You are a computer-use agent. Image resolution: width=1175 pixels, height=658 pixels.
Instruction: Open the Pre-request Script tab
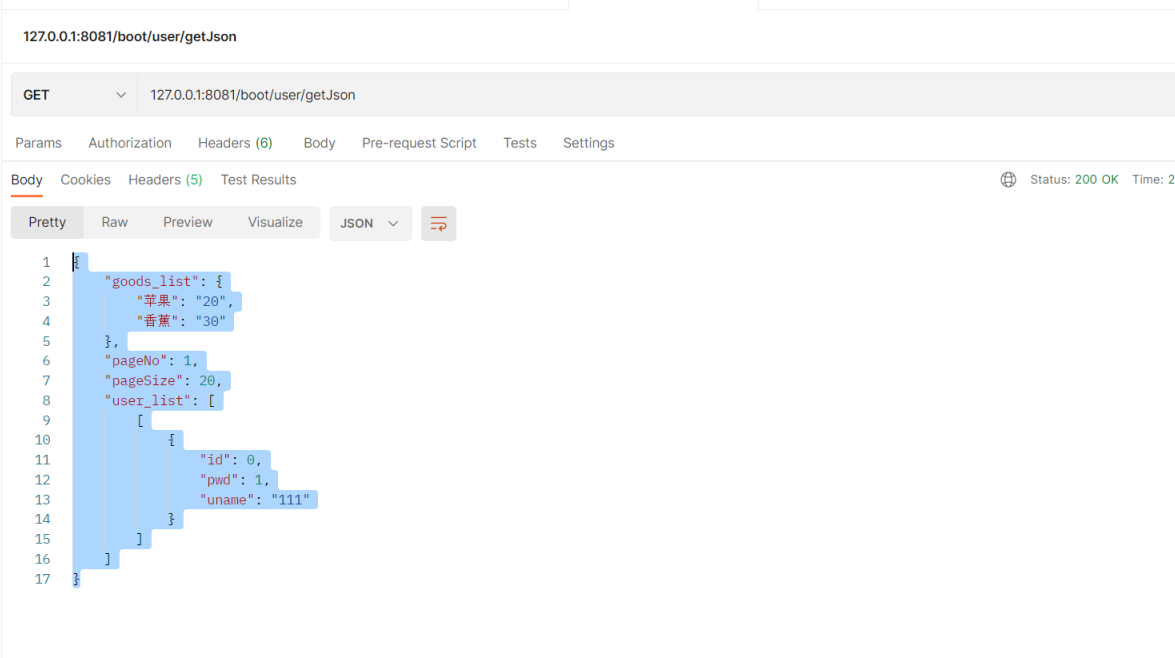419,143
